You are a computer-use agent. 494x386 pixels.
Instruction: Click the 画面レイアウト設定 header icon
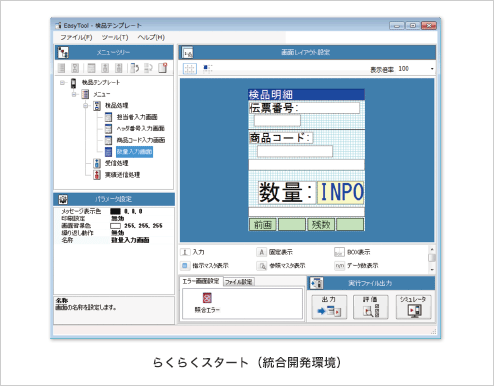pos(188,52)
